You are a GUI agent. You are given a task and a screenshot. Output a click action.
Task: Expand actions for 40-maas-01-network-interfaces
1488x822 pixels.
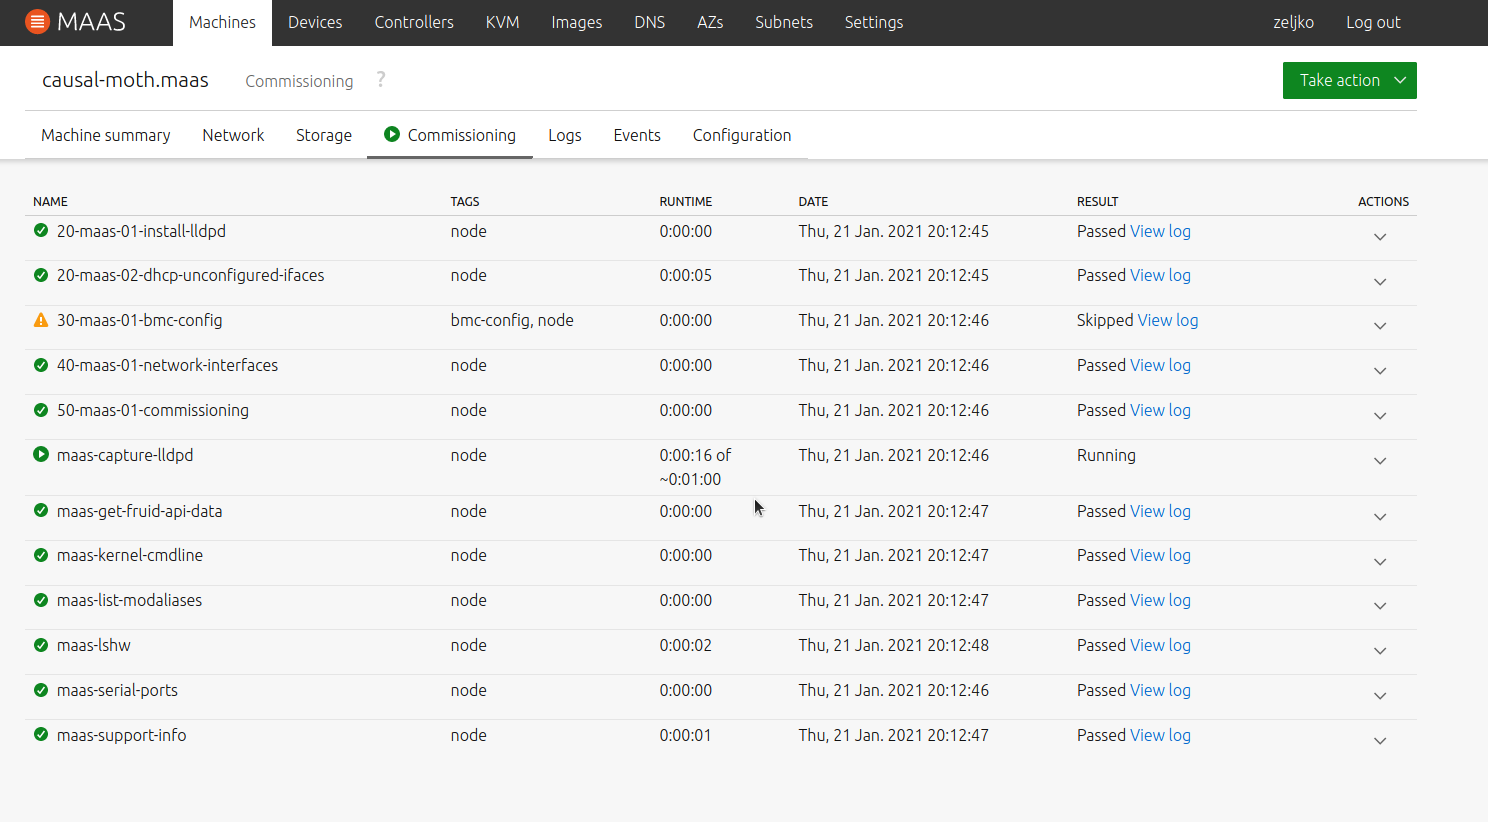(x=1380, y=371)
